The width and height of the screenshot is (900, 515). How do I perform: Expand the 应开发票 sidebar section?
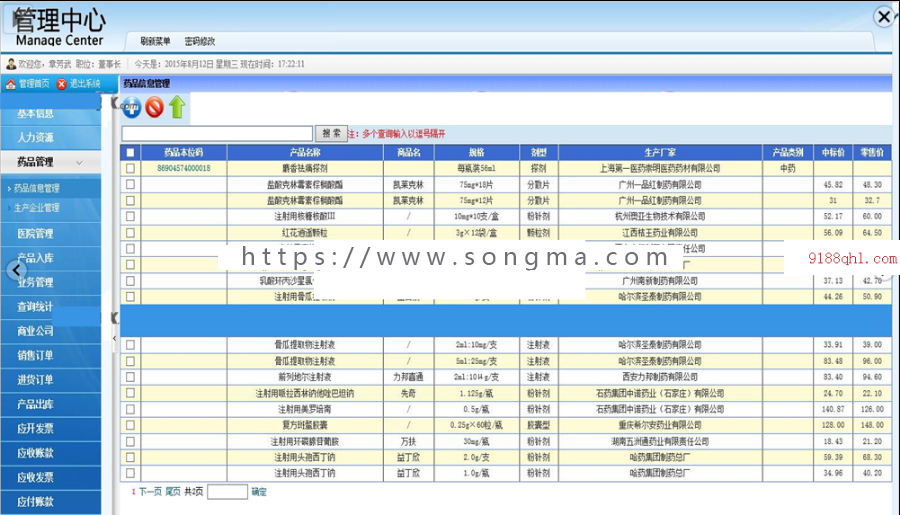point(51,428)
